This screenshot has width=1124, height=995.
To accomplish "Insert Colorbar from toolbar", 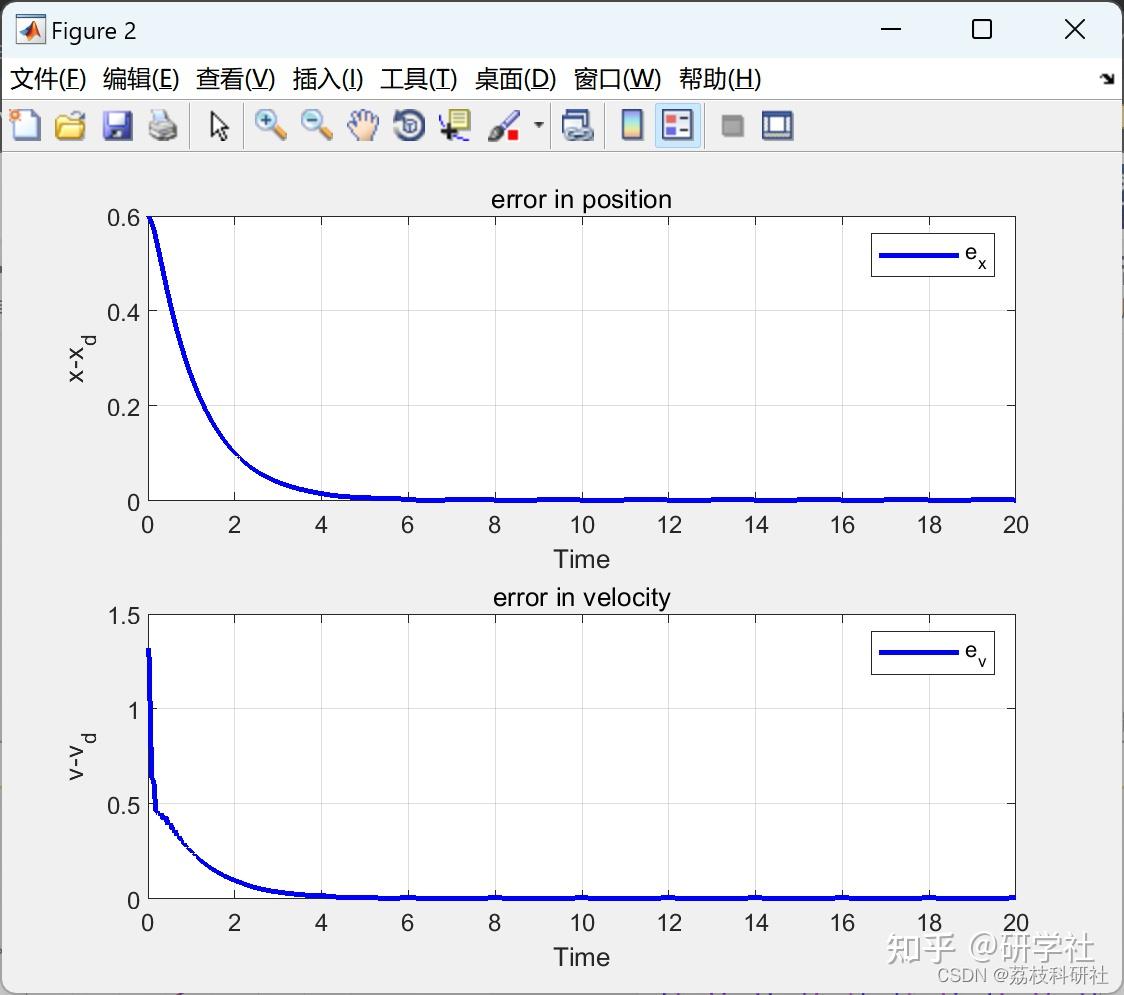I will [x=632, y=125].
